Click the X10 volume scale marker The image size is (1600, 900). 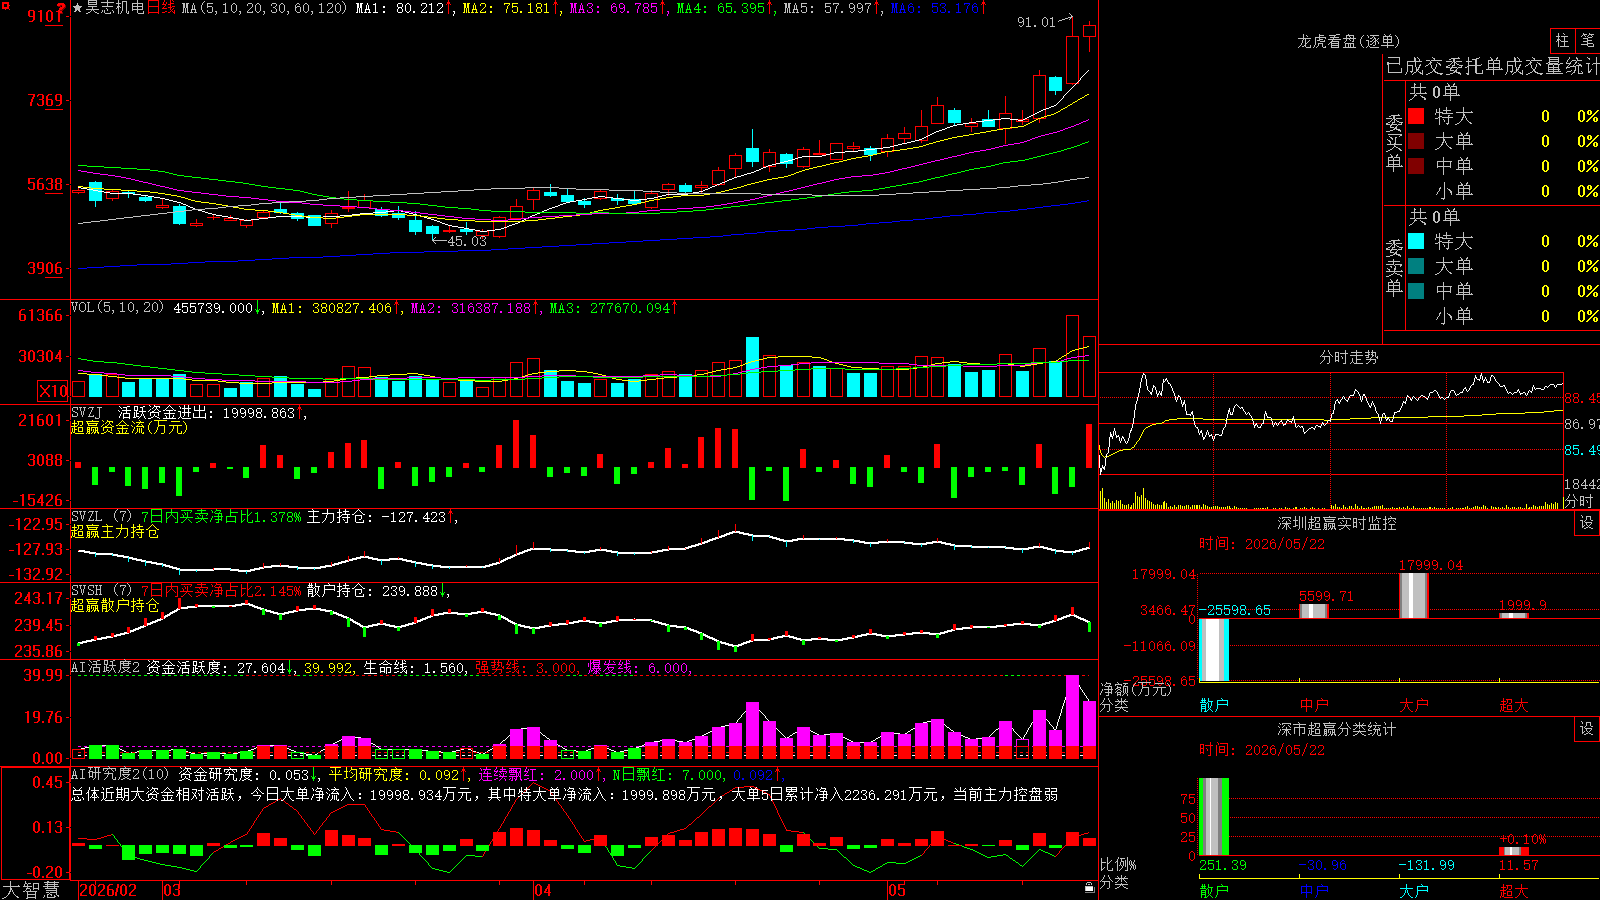point(53,391)
